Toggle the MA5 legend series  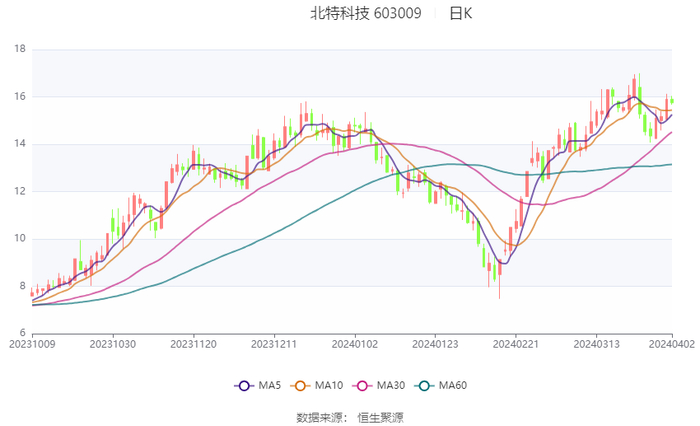pos(257,386)
